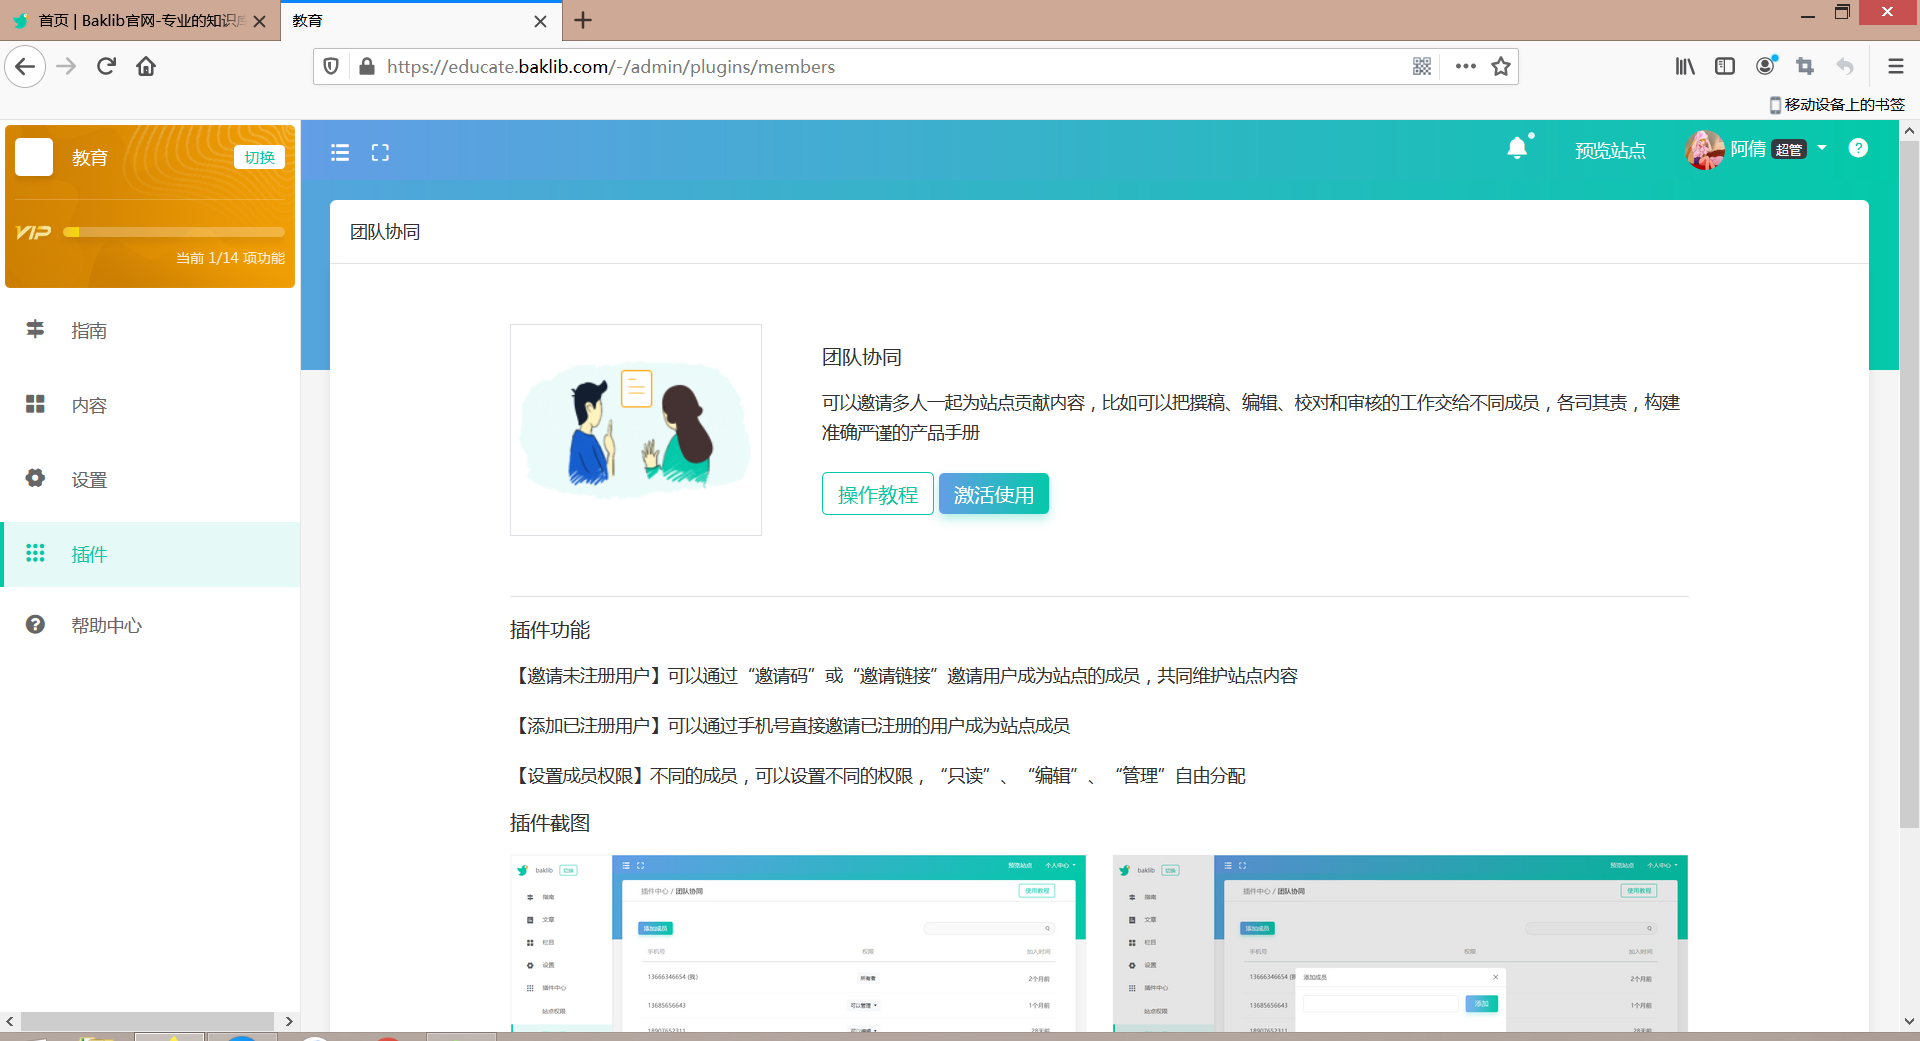The height and width of the screenshot is (1041, 1920).
Task: Click the vertical page scrollbar
Action: click(1909, 484)
